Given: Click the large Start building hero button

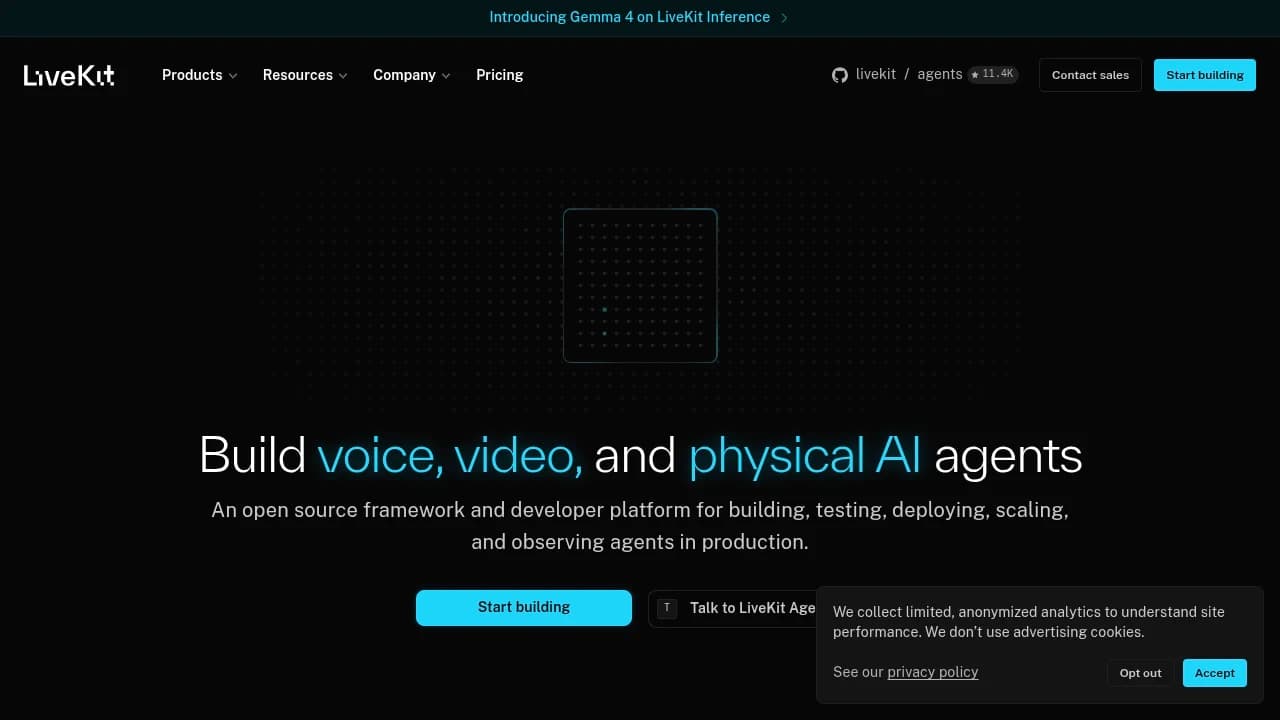Looking at the screenshot, I should click(524, 608).
